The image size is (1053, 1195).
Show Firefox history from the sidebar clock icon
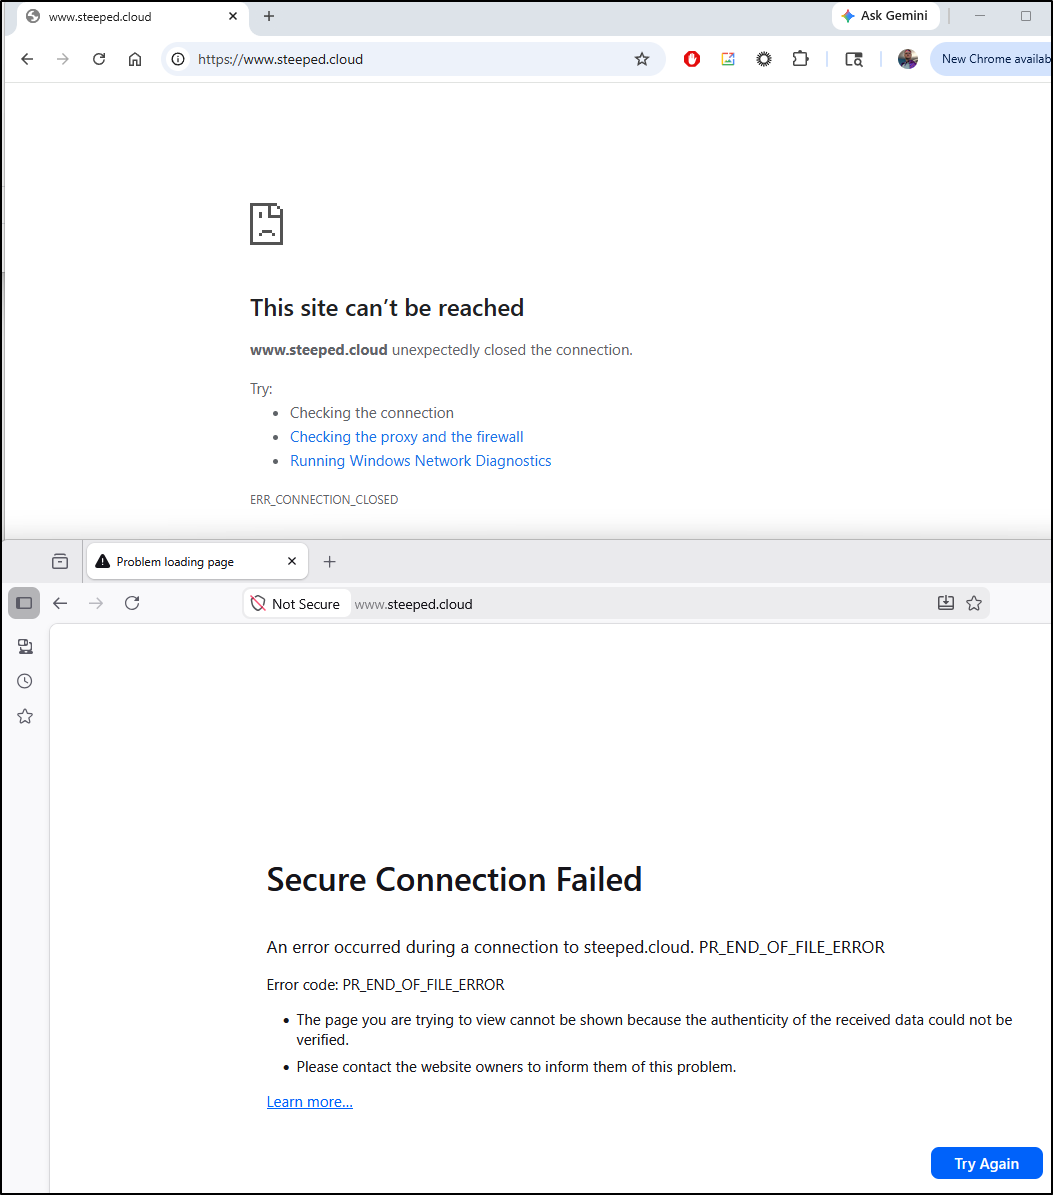(25, 681)
